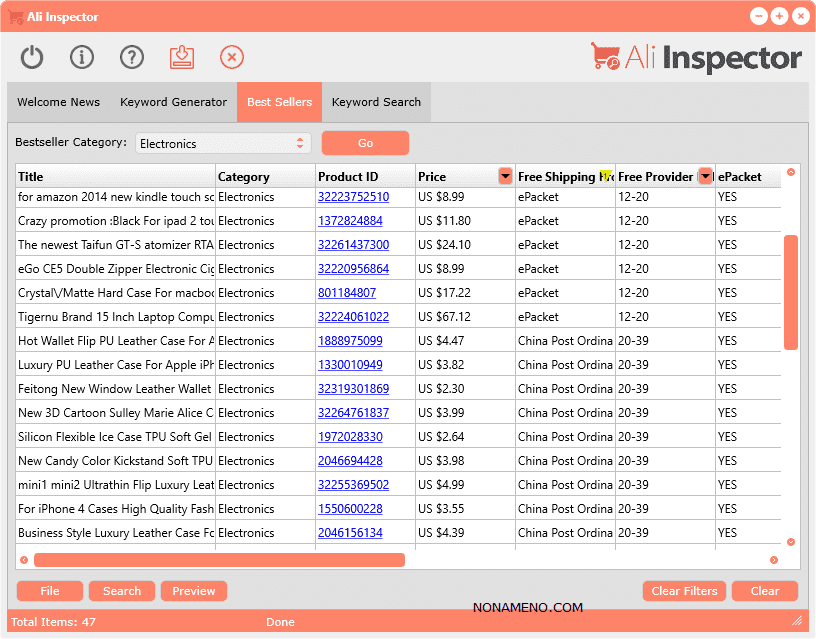Switch to the Keyword Generator tab
The height and width of the screenshot is (639, 816).
coord(173,102)
